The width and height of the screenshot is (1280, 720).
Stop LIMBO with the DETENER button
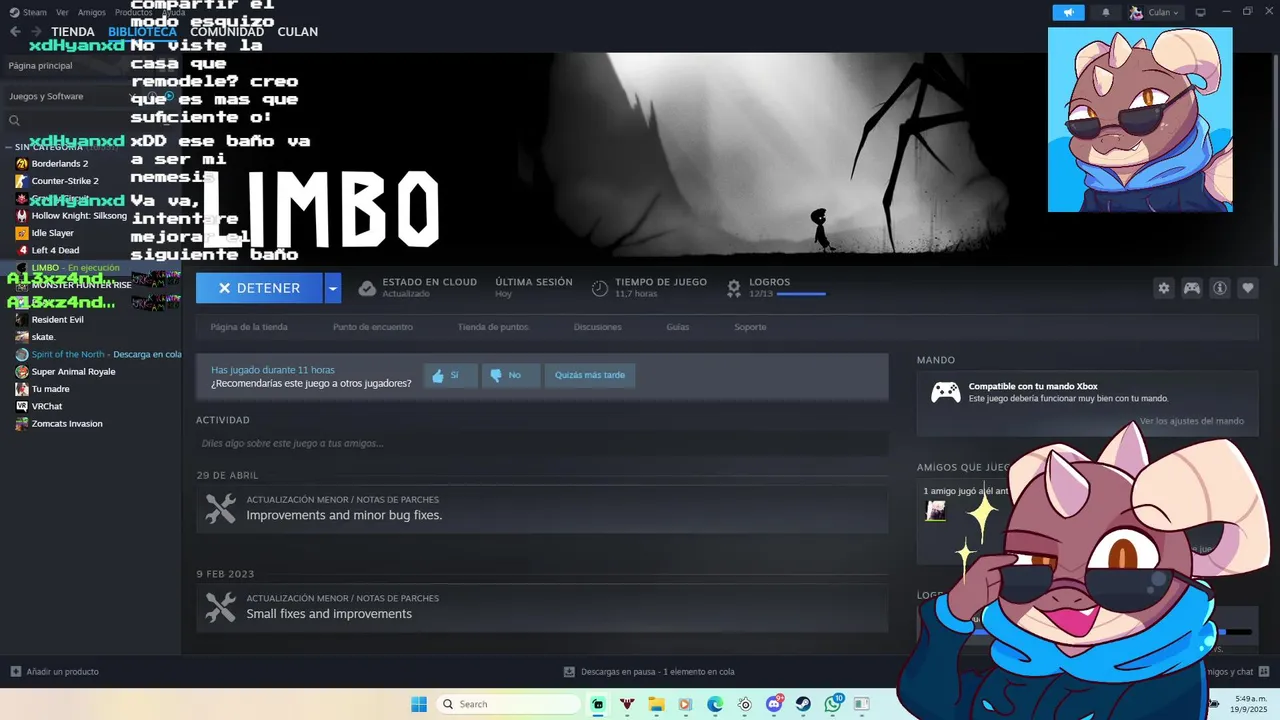[259, 288]
